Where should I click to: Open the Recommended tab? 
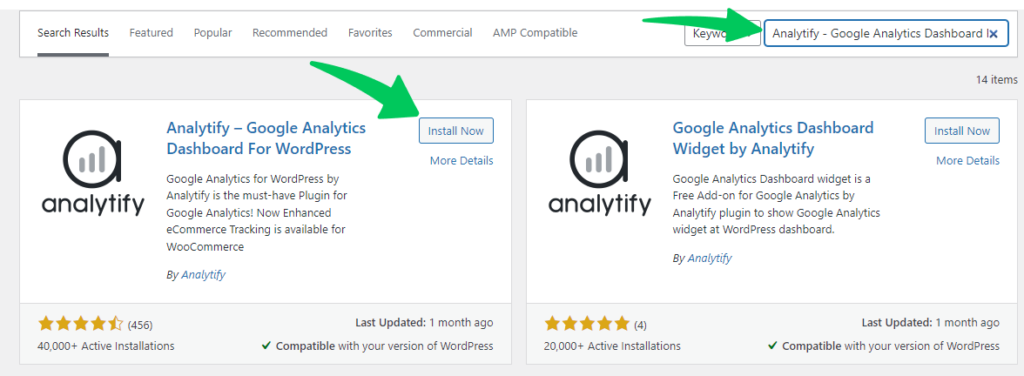290,33
